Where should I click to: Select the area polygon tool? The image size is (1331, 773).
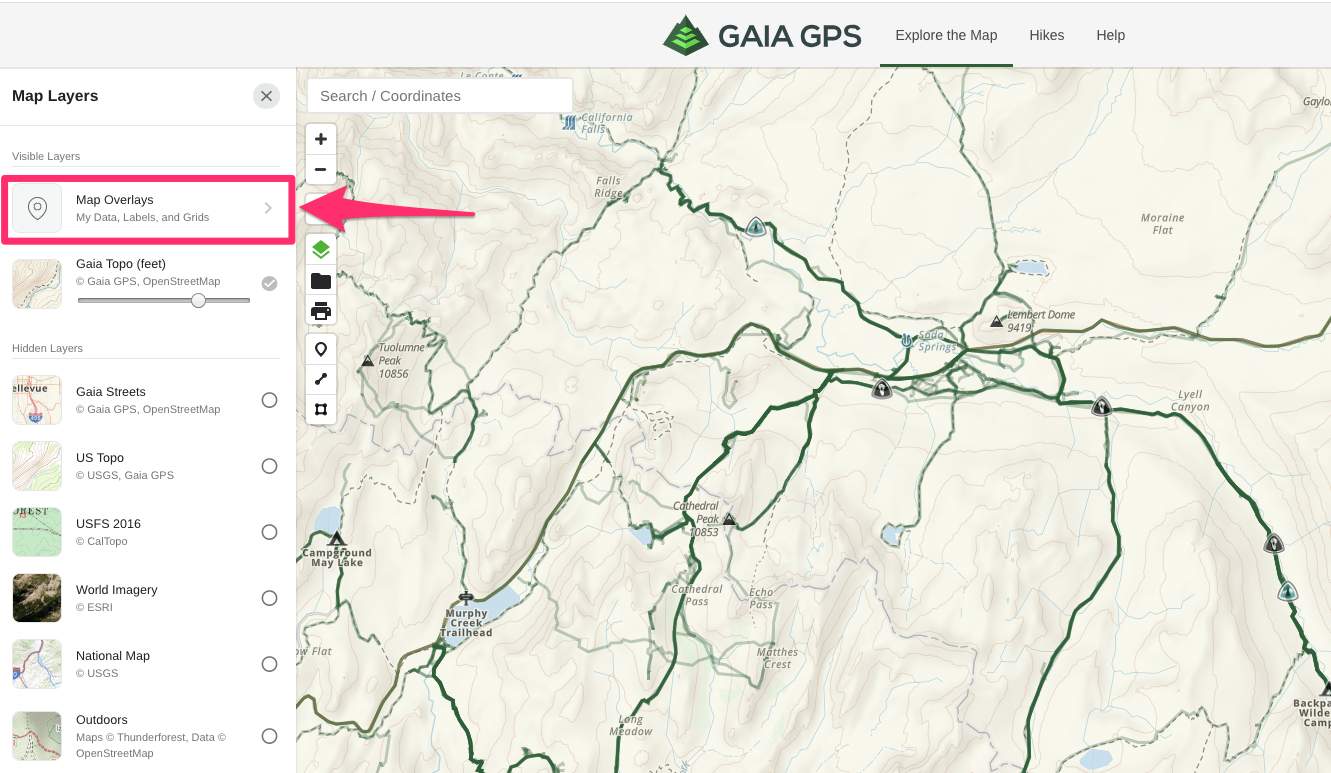pyautogui.click(x=321, y=409)
